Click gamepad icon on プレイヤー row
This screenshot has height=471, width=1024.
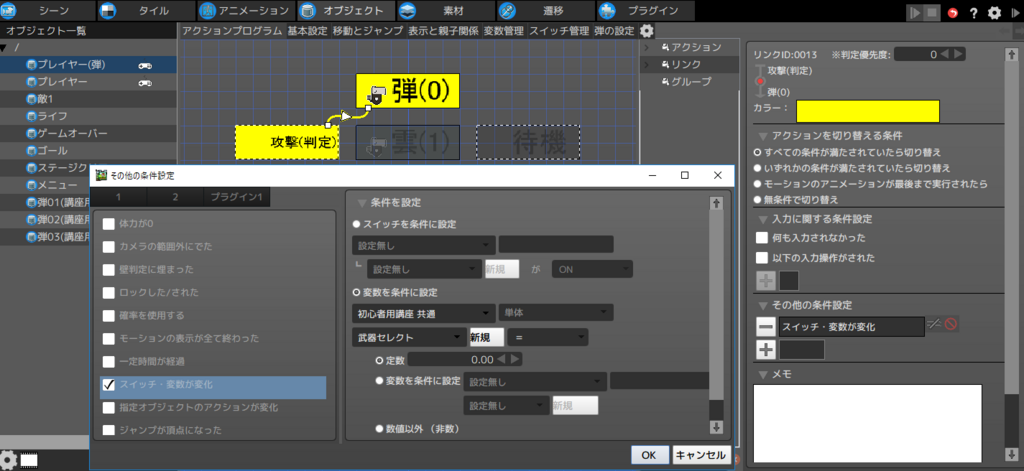[x=144, y=82]
